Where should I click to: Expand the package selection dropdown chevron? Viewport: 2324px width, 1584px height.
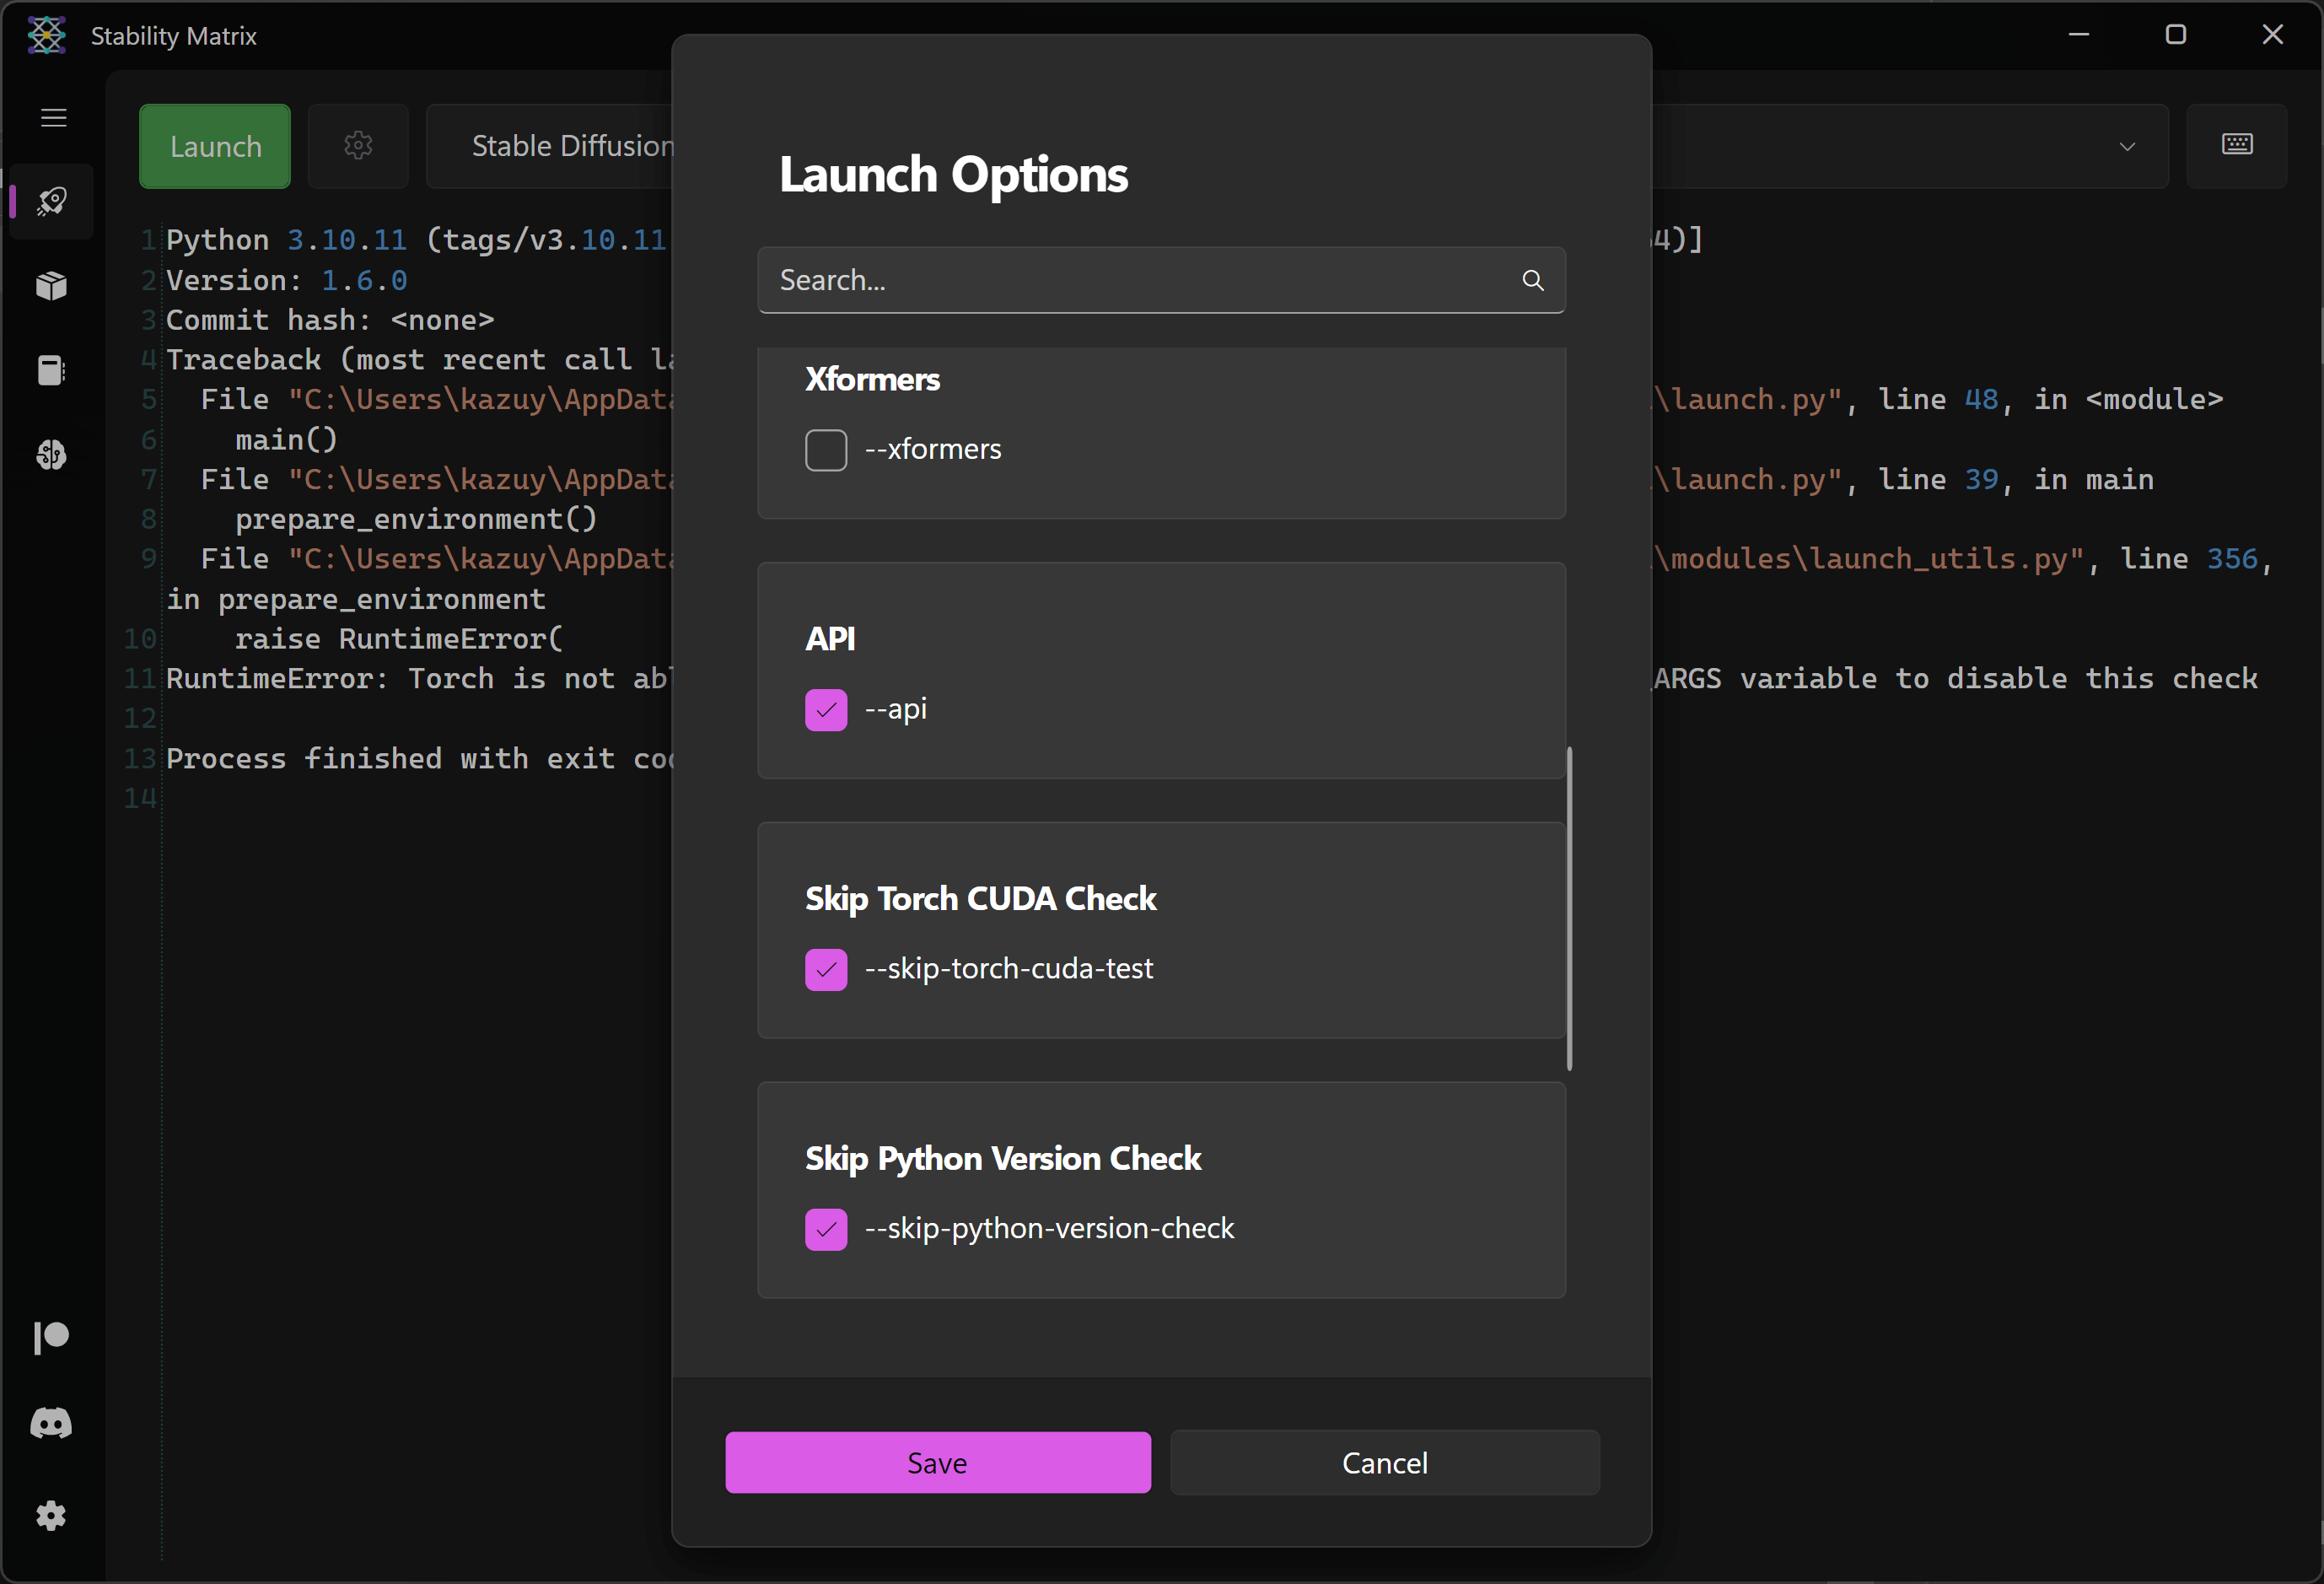(x=2127, y=147)
